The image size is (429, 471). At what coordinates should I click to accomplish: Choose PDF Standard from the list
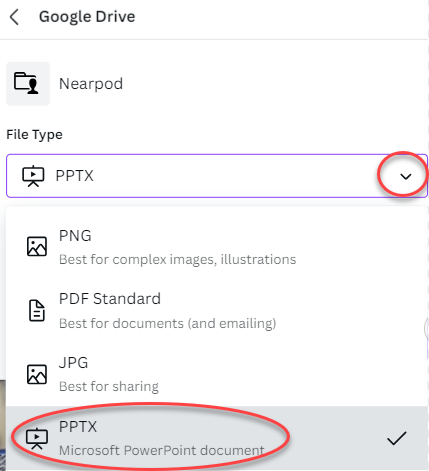[217, 311]
